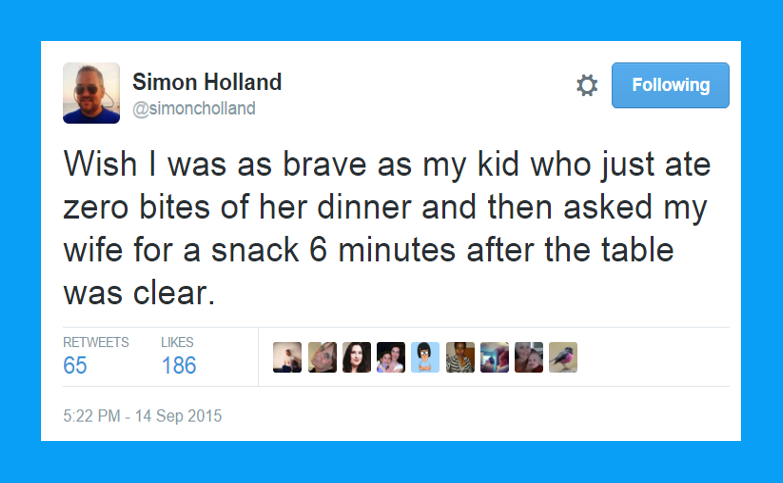Click the tweet text about the brave kid
783x483 pixels.
(387, 228)
